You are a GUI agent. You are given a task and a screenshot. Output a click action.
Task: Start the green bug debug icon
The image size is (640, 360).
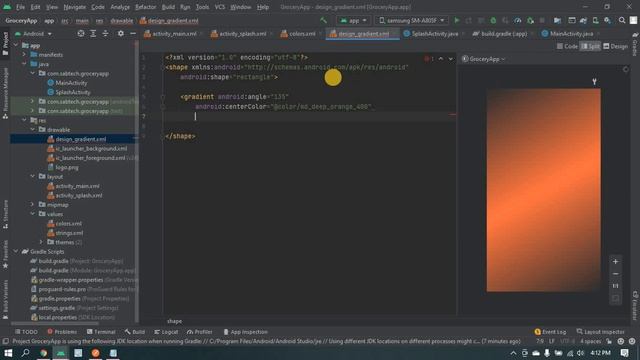click(x=493, y=20)
